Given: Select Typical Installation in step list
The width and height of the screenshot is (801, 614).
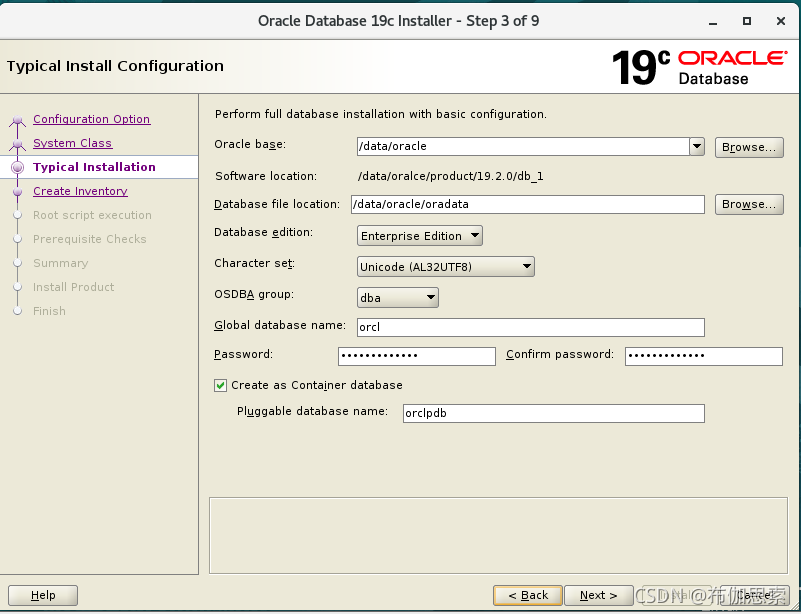Looking at the screenshot, I should (x=95, y=167).
